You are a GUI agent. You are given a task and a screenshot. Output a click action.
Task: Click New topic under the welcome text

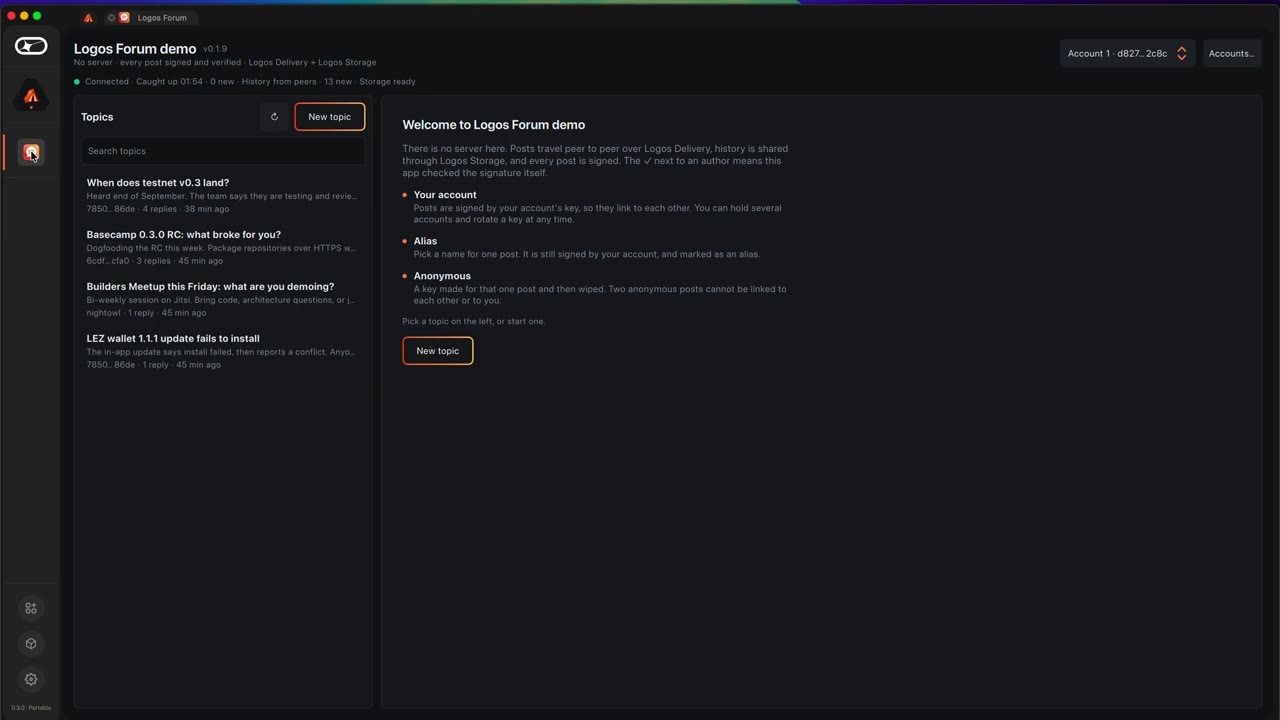(x=437, y=351)
